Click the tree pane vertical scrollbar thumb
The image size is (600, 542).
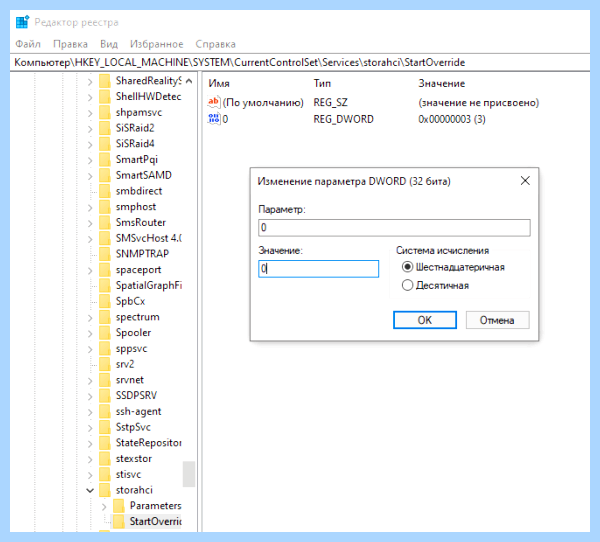click(x=189, y=474)
